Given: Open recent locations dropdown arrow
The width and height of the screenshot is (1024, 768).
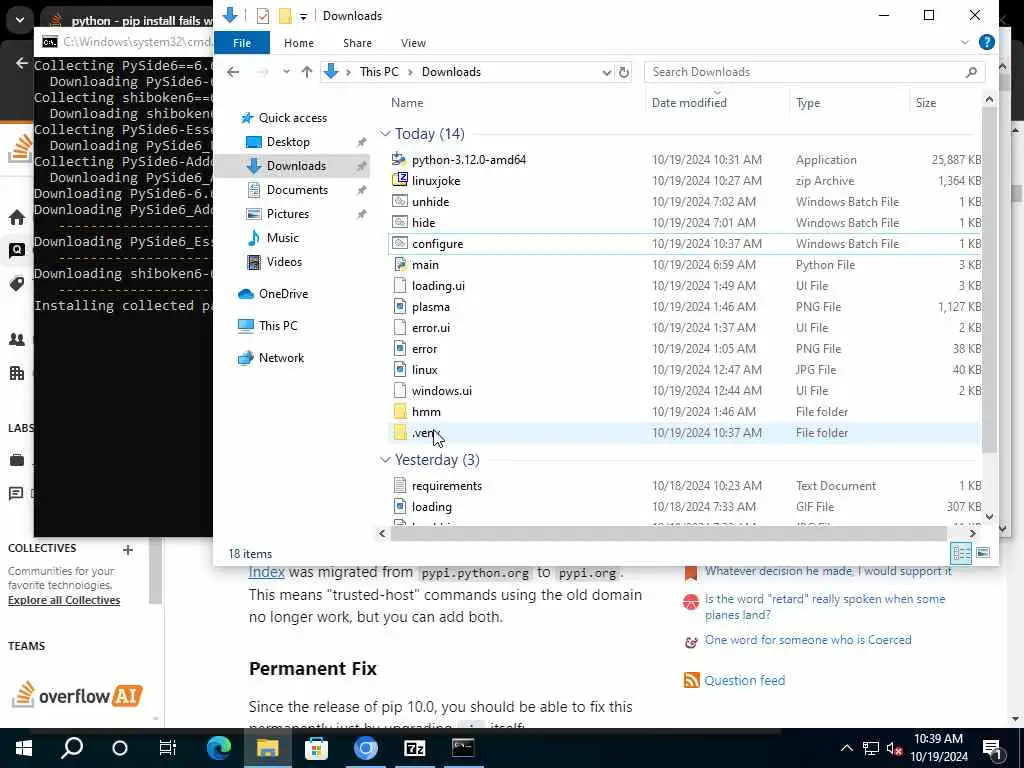Looking at the screenshot, I should click(286, 72).
